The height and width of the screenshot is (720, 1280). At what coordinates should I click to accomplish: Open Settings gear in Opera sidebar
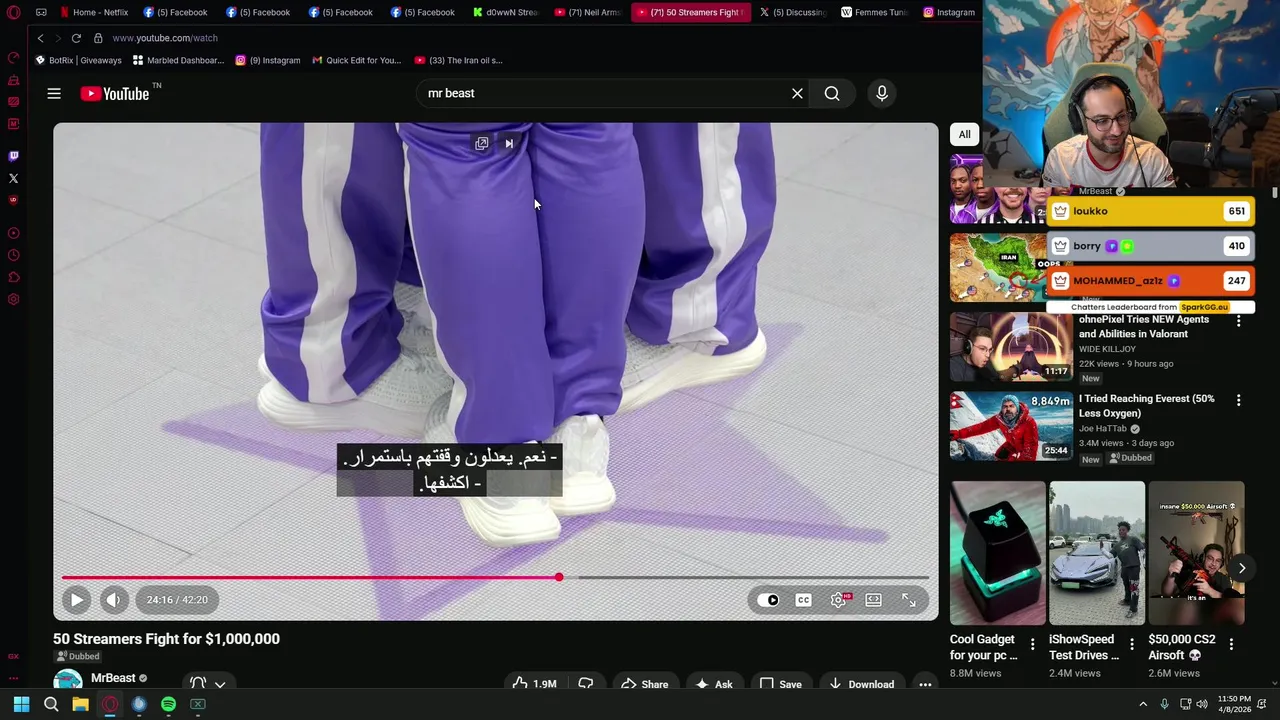(x=13, y=299)
